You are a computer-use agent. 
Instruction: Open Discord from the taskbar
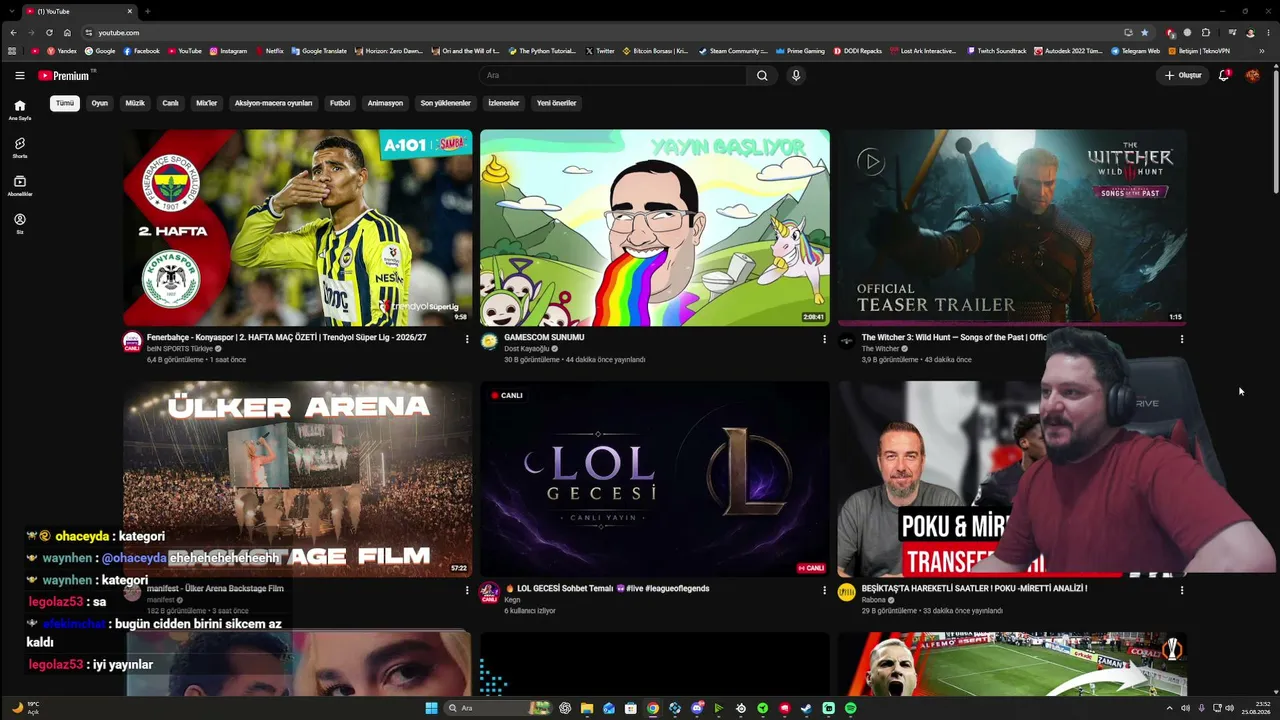[697, 708]
